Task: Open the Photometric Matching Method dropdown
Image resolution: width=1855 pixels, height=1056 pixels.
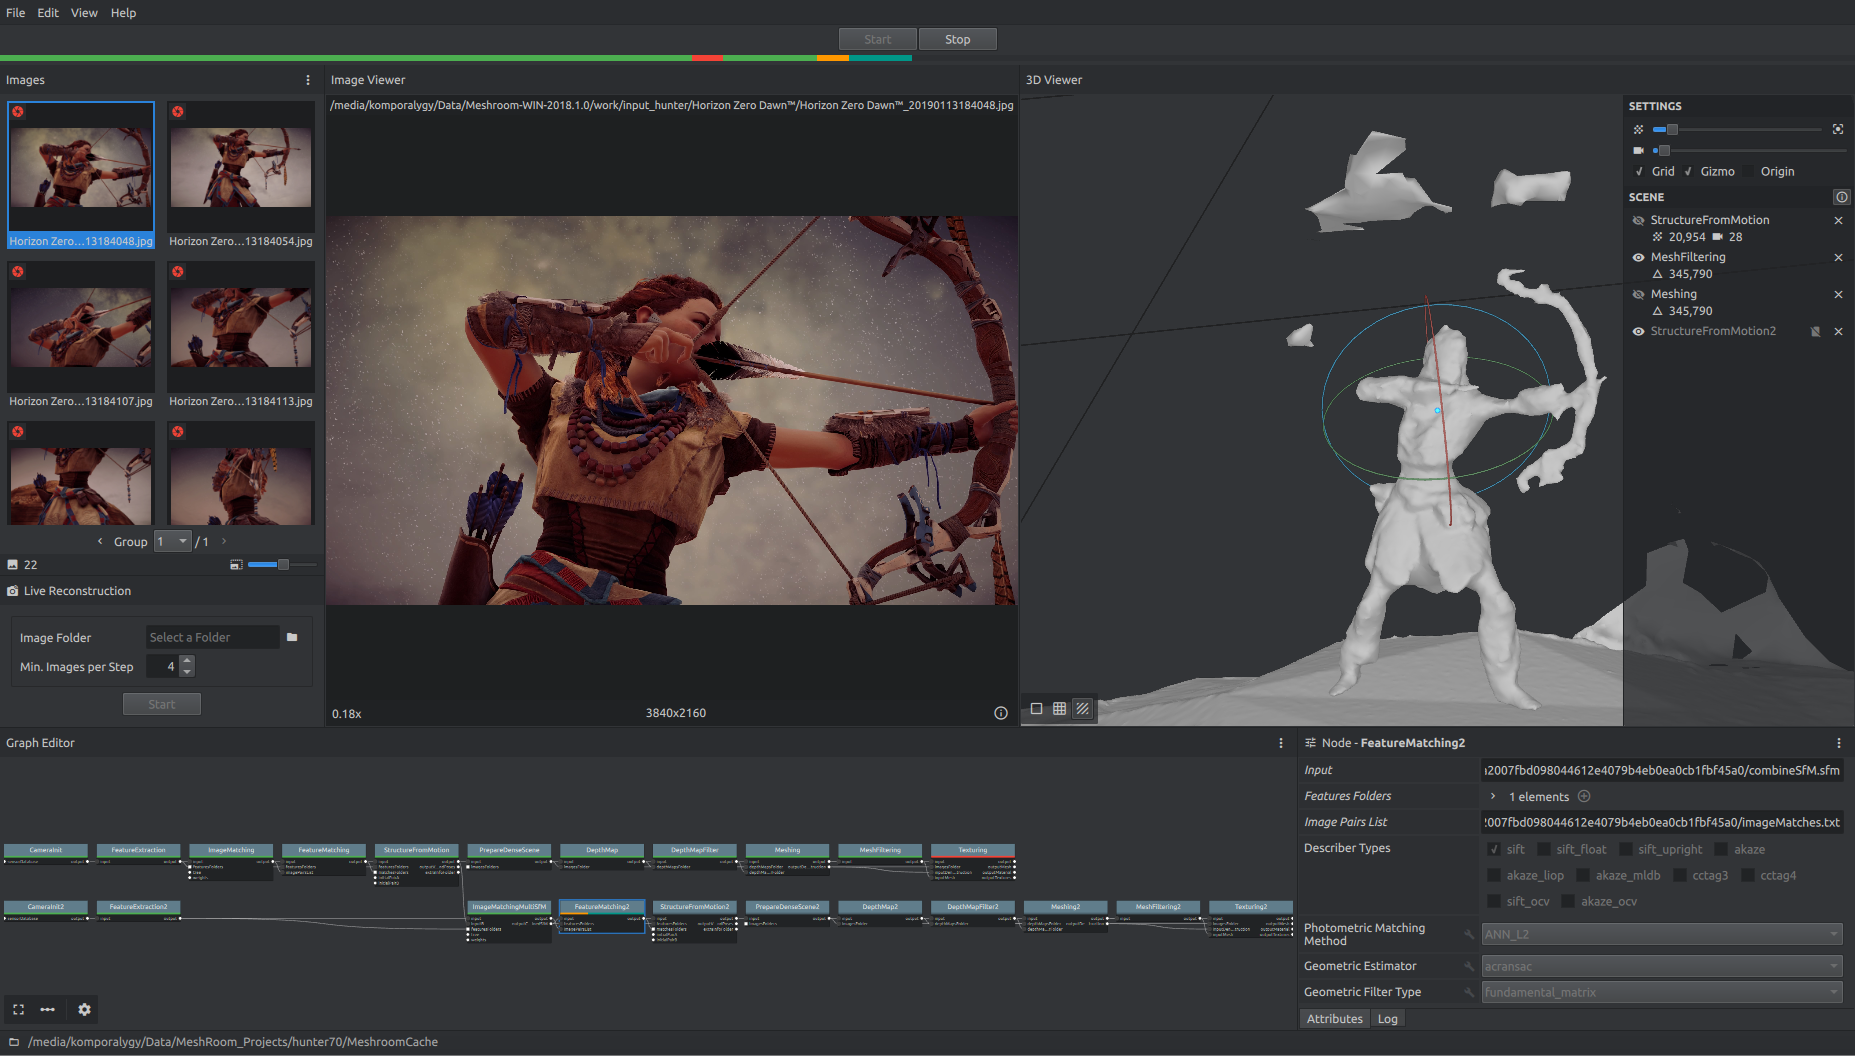Action: [x=1662, y=934]
